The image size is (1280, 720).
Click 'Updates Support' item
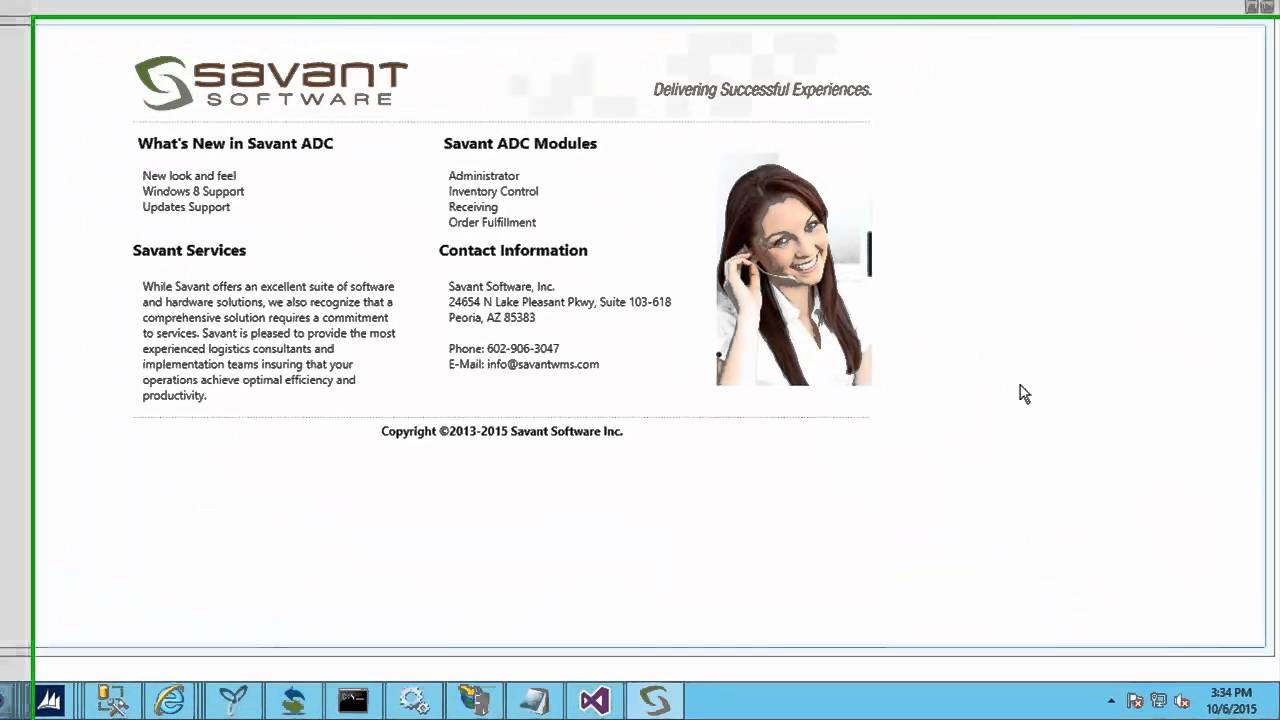coord(186,207)
